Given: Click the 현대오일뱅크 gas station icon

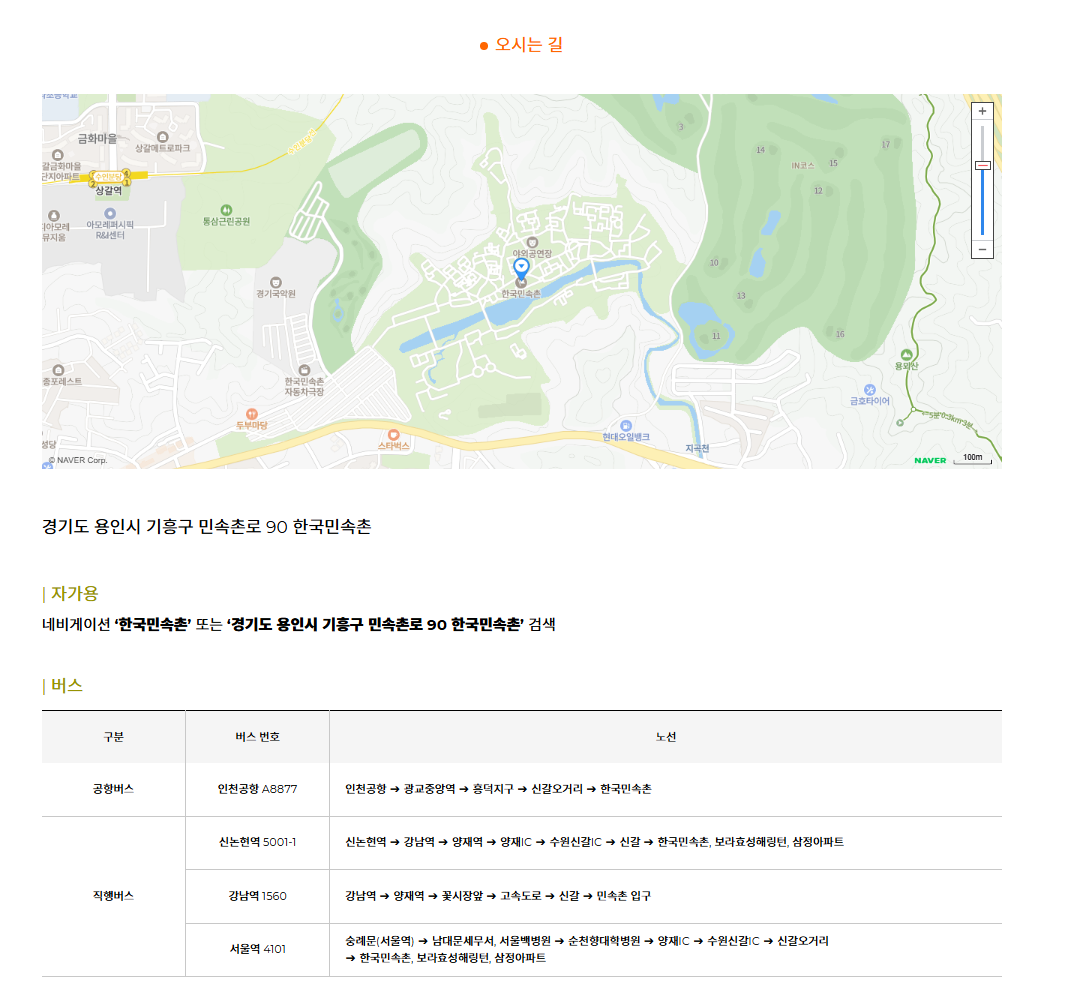Looking at the screenshot, I should (627, 426).
